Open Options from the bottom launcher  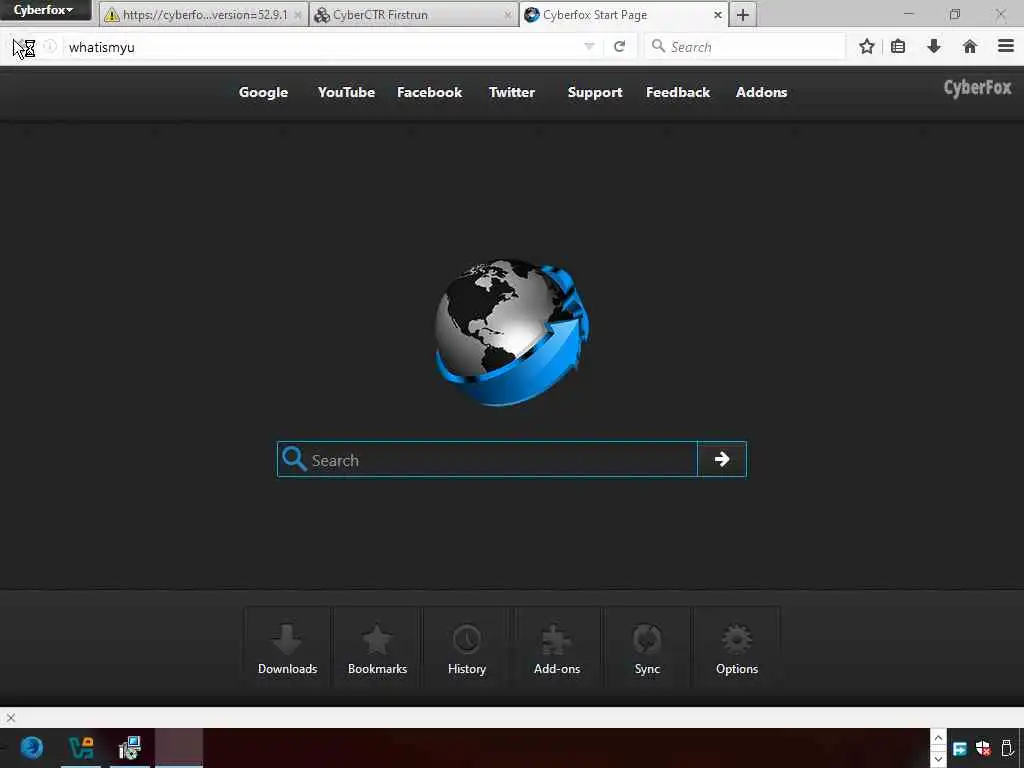pyautogui.click(x=737, y=648)
